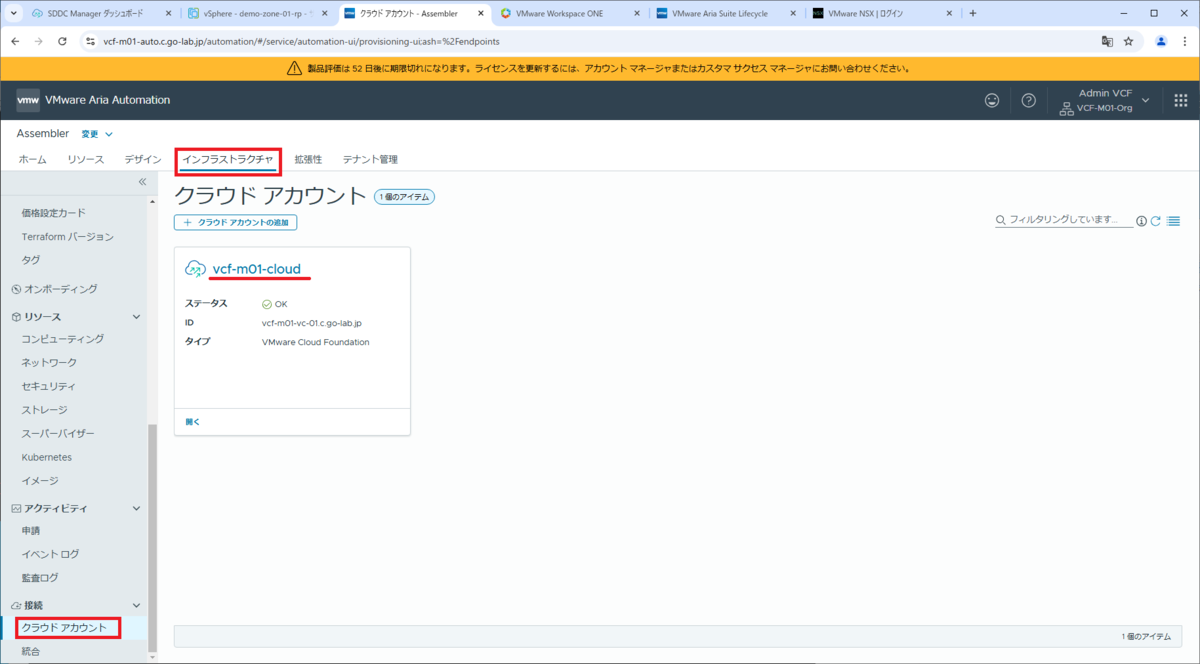Open the Chrome profile avatar icon
The height and width of the screenshot is (664, 1200).
[1161, 41]
